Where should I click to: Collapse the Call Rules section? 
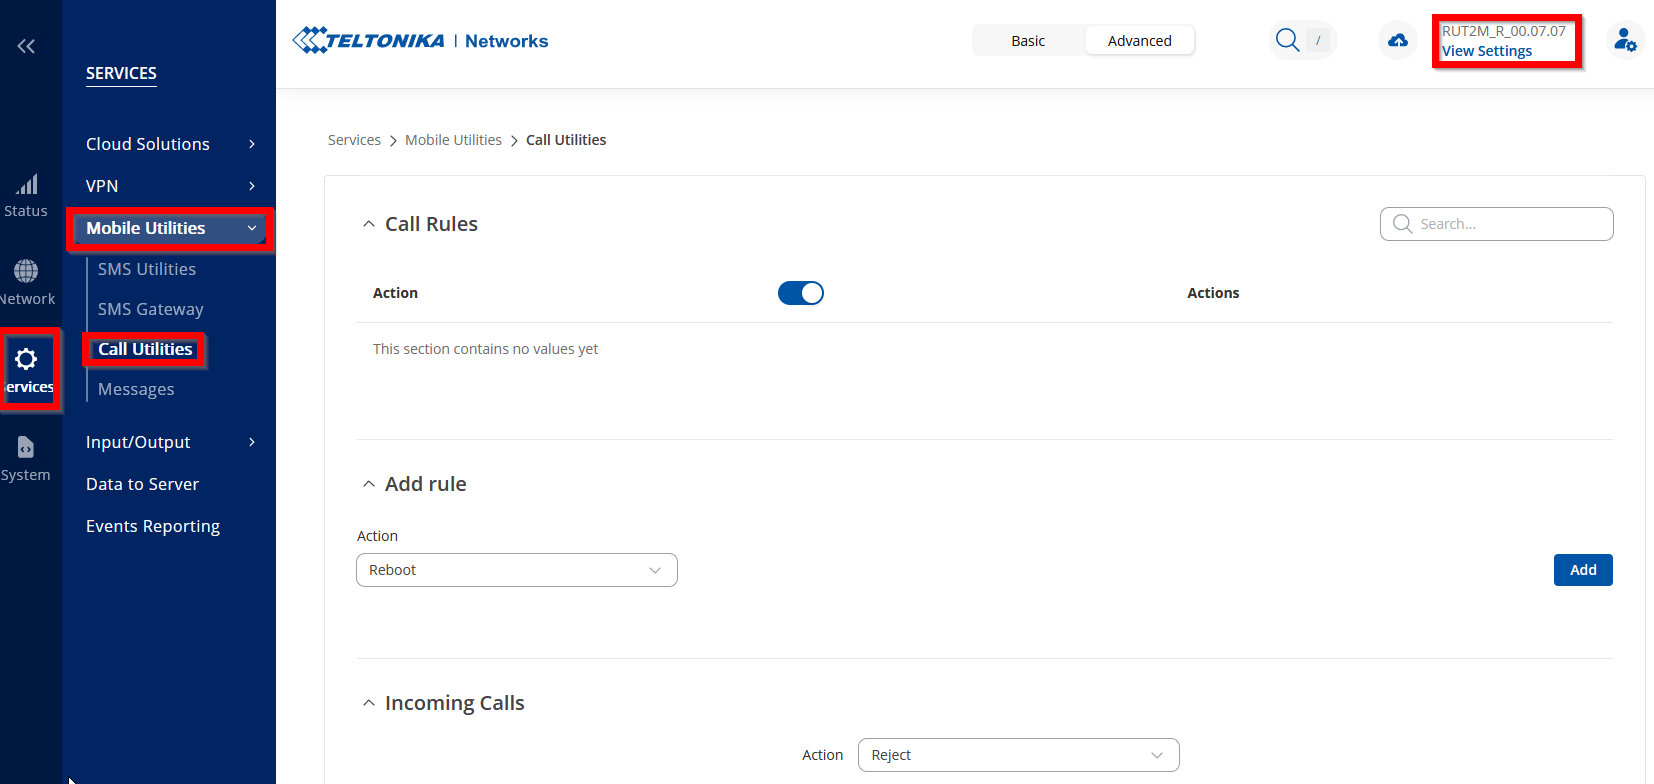tap(369, 225)
